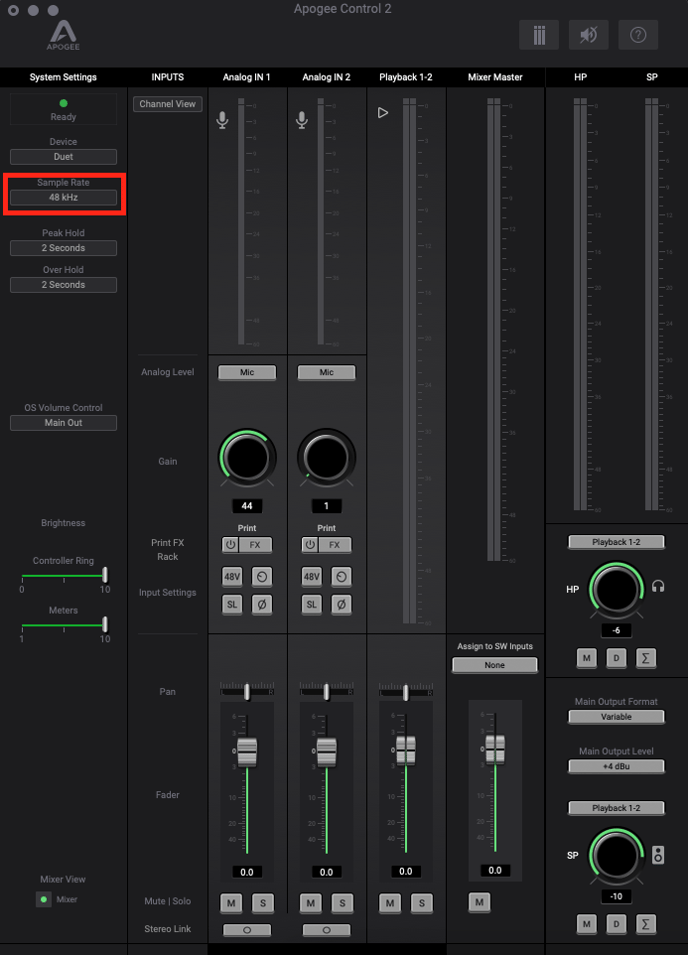Click the Analog IN 1 gain knob
This screenshot has width=688, height=955.
pyautogui.click(x=247, y=457)
